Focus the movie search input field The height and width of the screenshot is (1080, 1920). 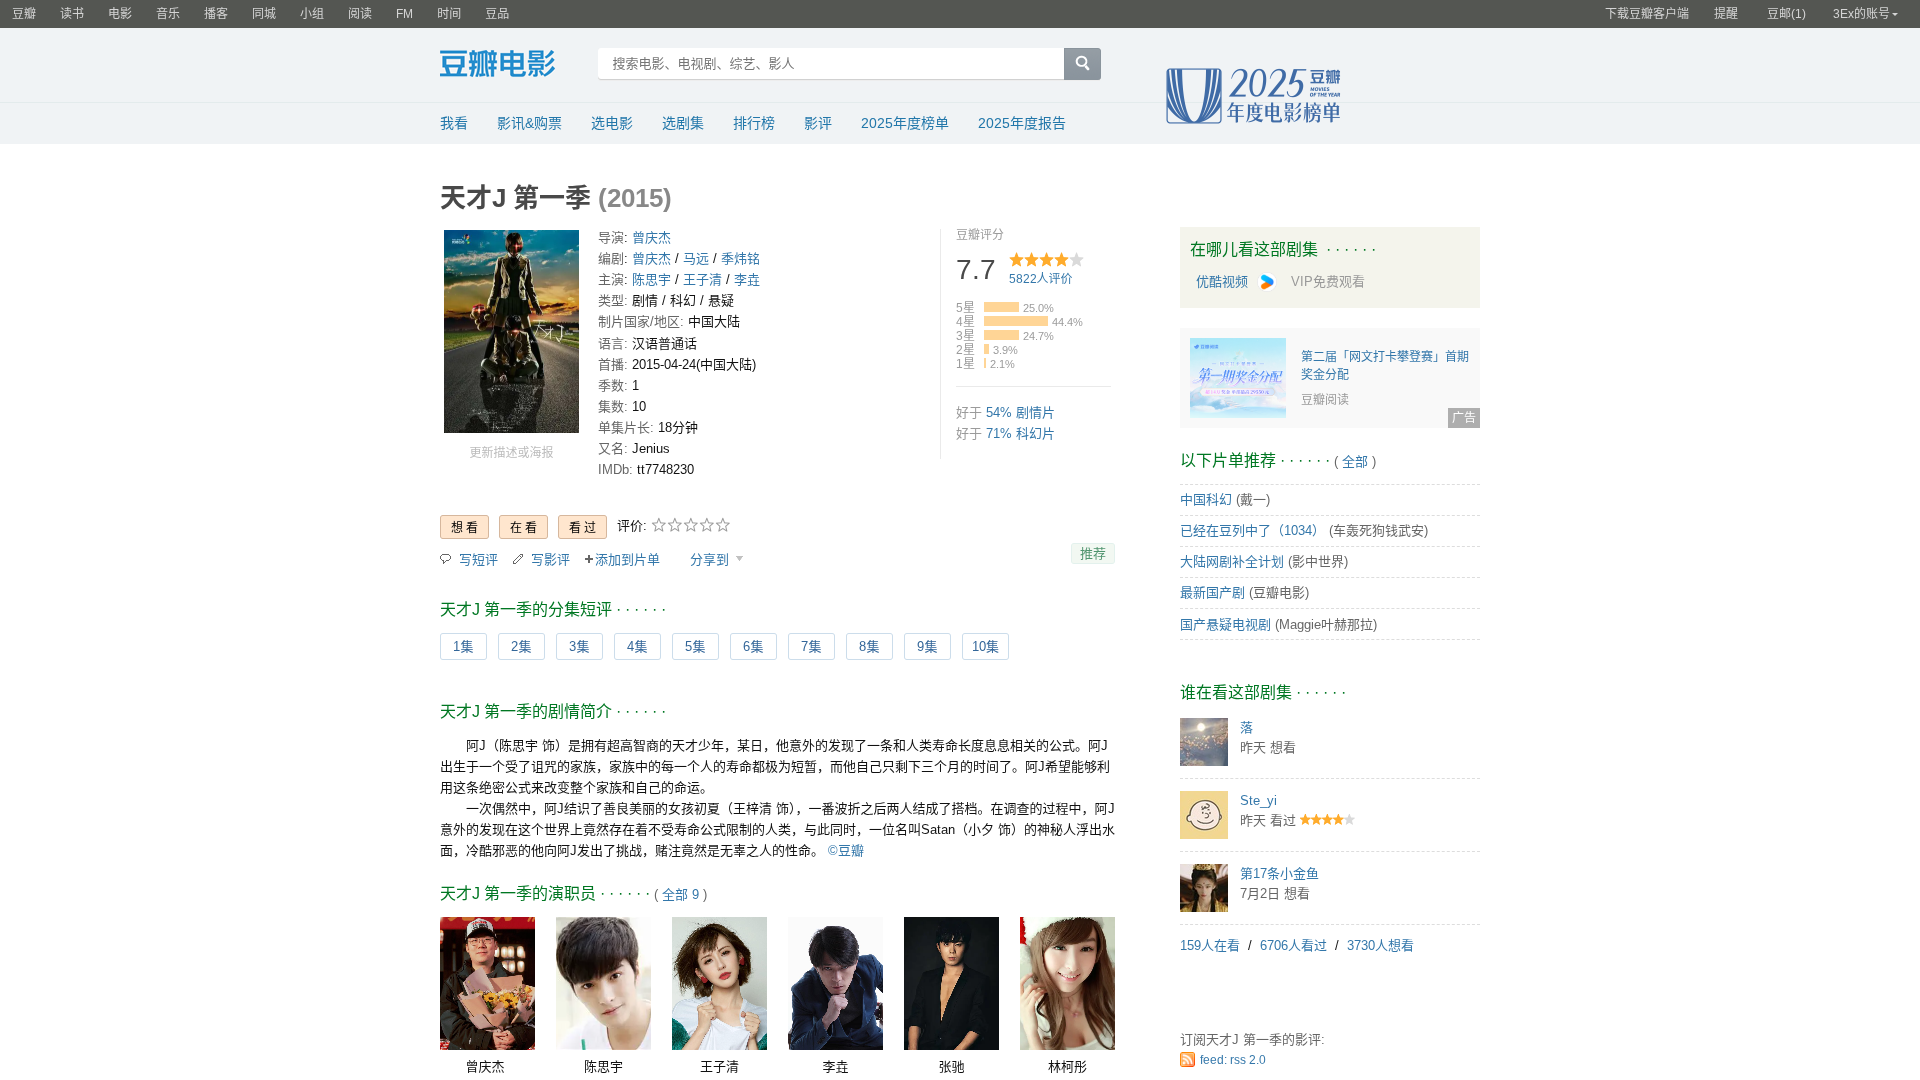tap(831, 64)
